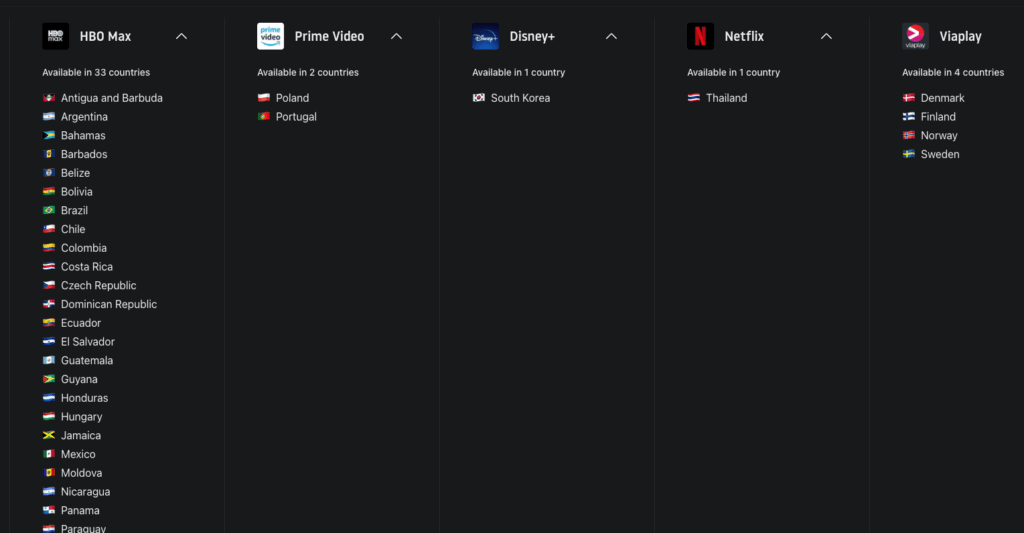
Task: Click the Viaplay logo icon
Action: pos(915,36)
